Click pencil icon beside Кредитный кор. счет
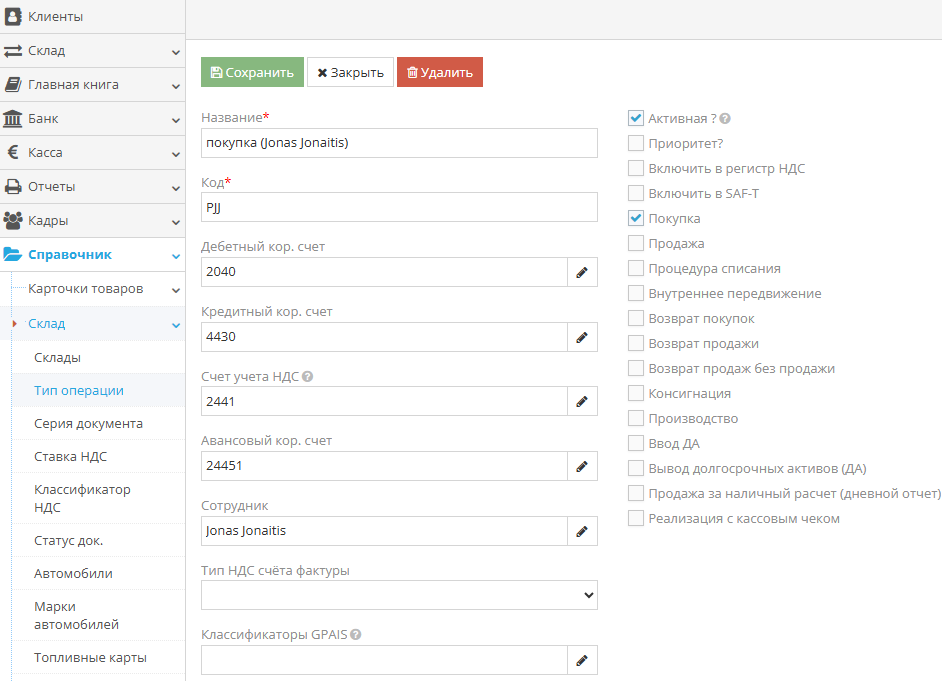Viewport: 942px width, 681px height. coord(581,337)
